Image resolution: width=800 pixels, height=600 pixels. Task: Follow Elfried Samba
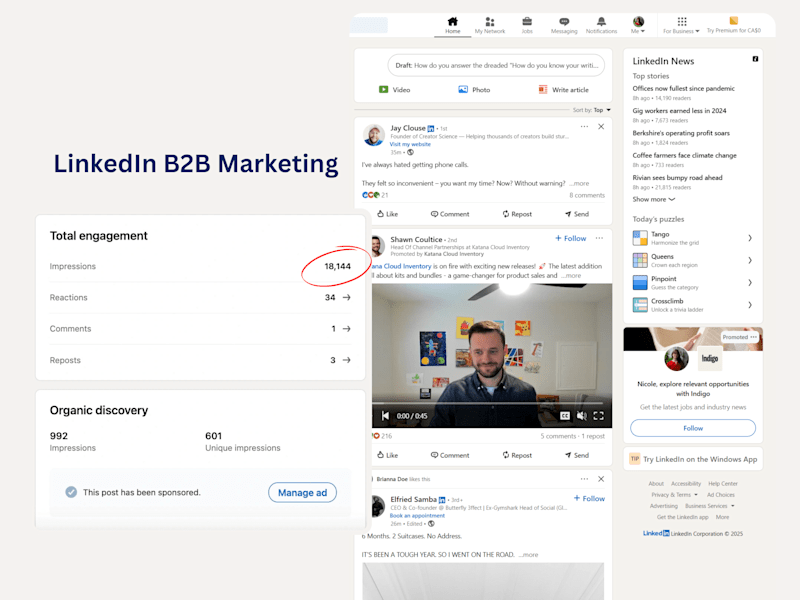click(x=589, y=498)
